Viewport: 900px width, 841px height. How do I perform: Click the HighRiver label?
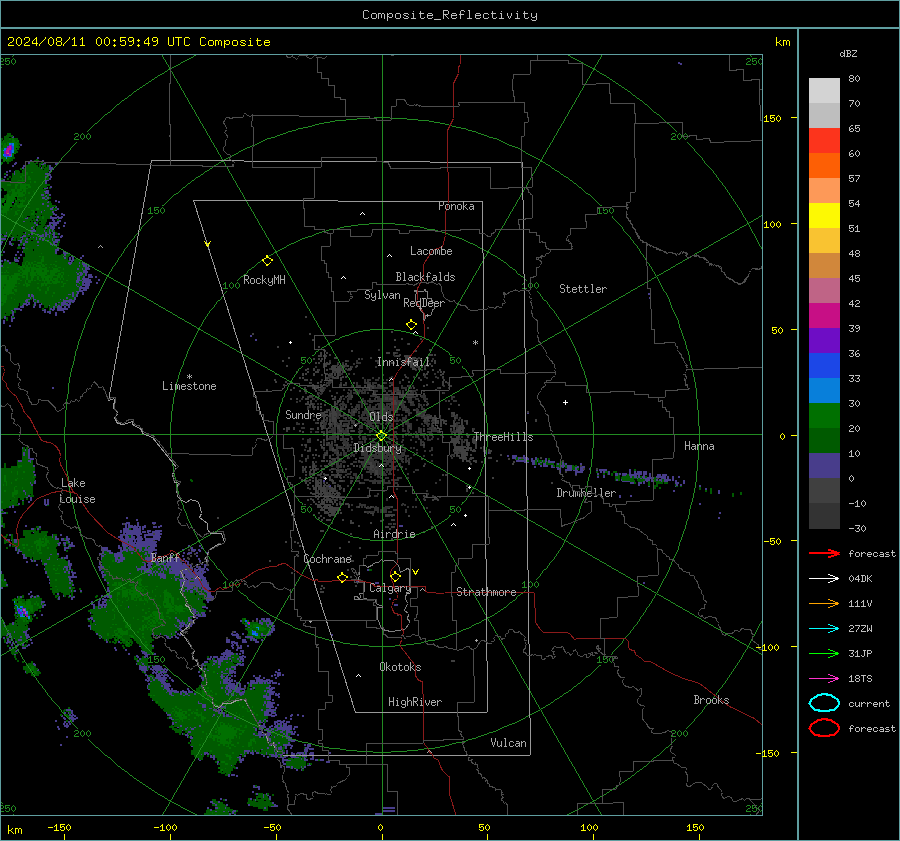415,702
